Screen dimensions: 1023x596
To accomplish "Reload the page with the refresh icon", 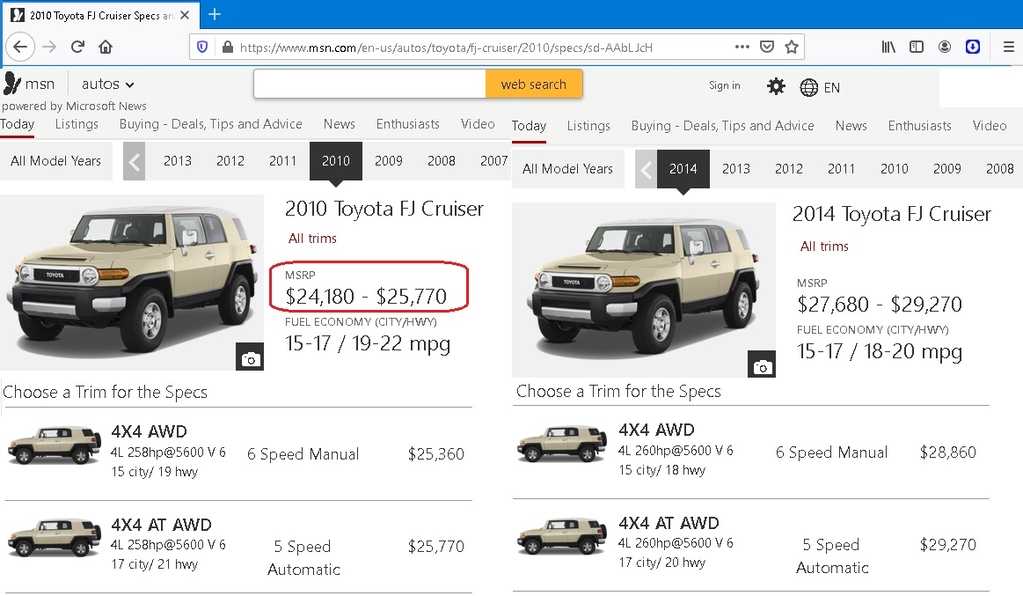I will [78, 47].
